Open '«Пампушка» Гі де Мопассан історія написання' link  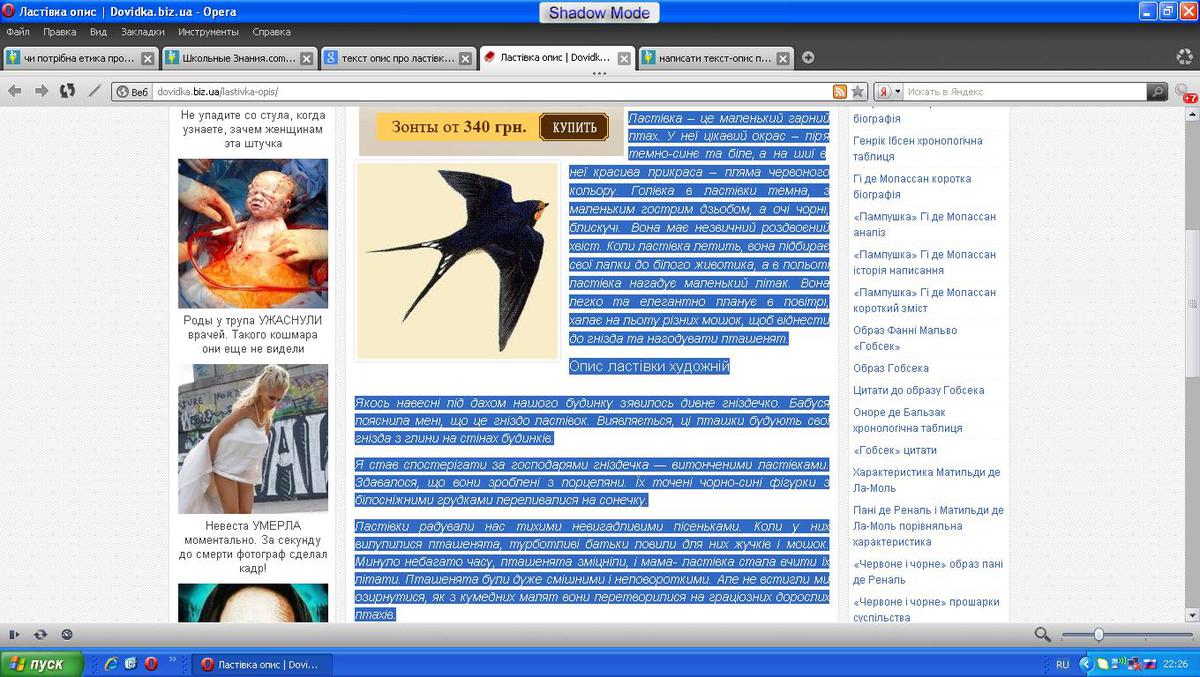pos(924,263)
